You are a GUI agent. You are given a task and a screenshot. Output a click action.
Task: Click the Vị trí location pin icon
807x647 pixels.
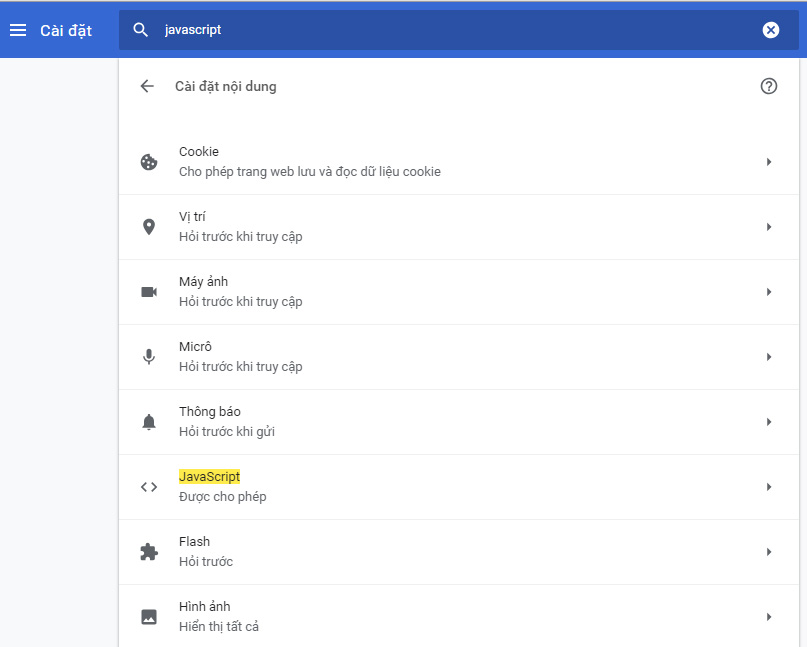(149, 227)
